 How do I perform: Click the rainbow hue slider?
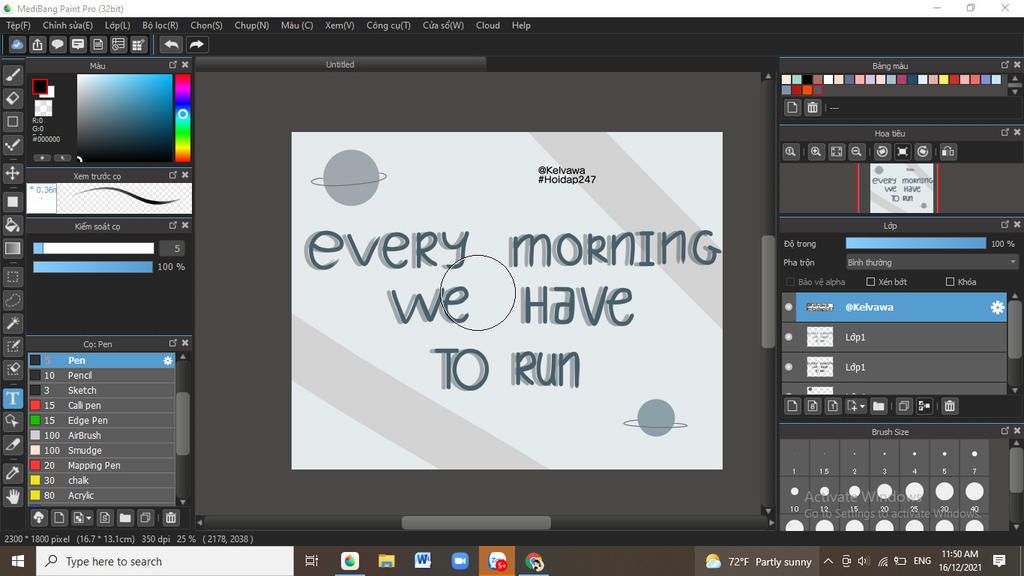point(183,118)
